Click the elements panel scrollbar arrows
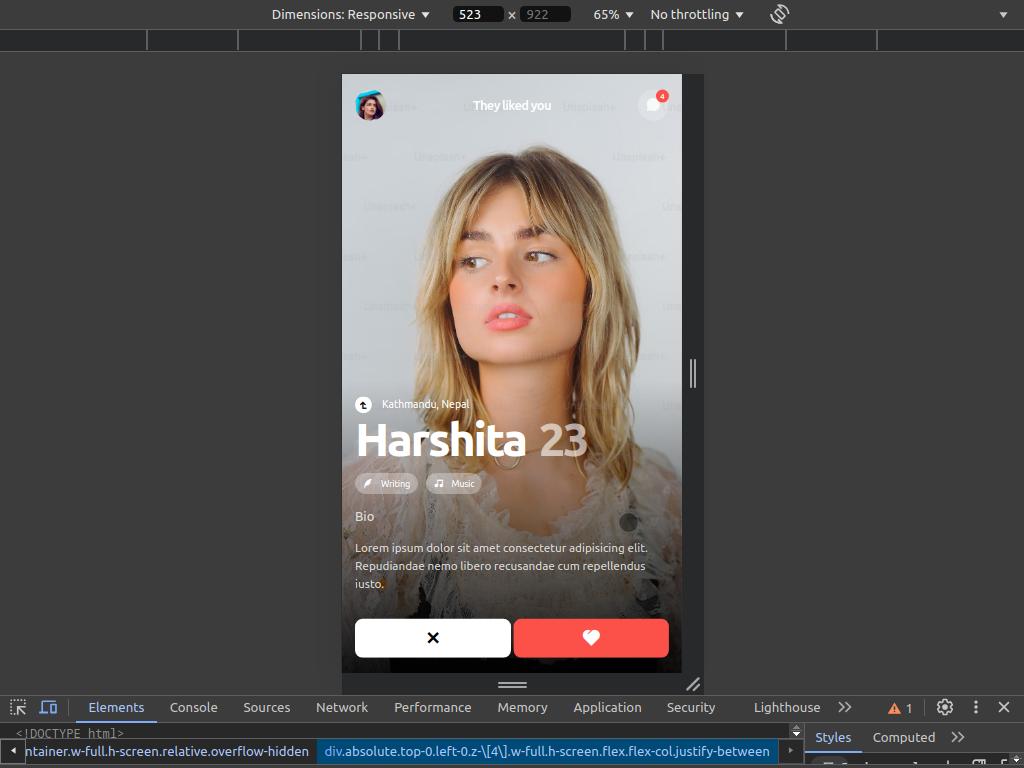This screenshot has height=768, width=1024. point(796,731)
